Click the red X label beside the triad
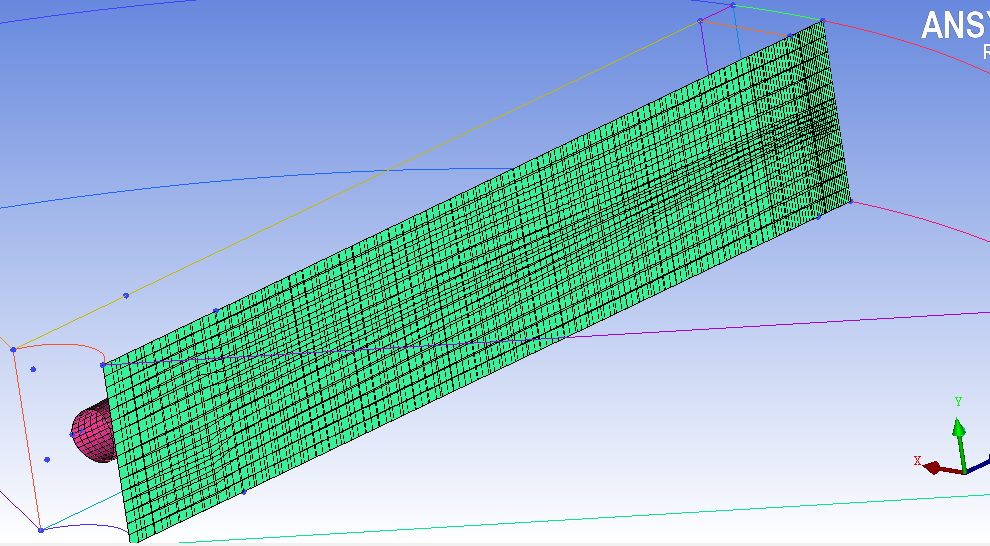 (917, 461)
